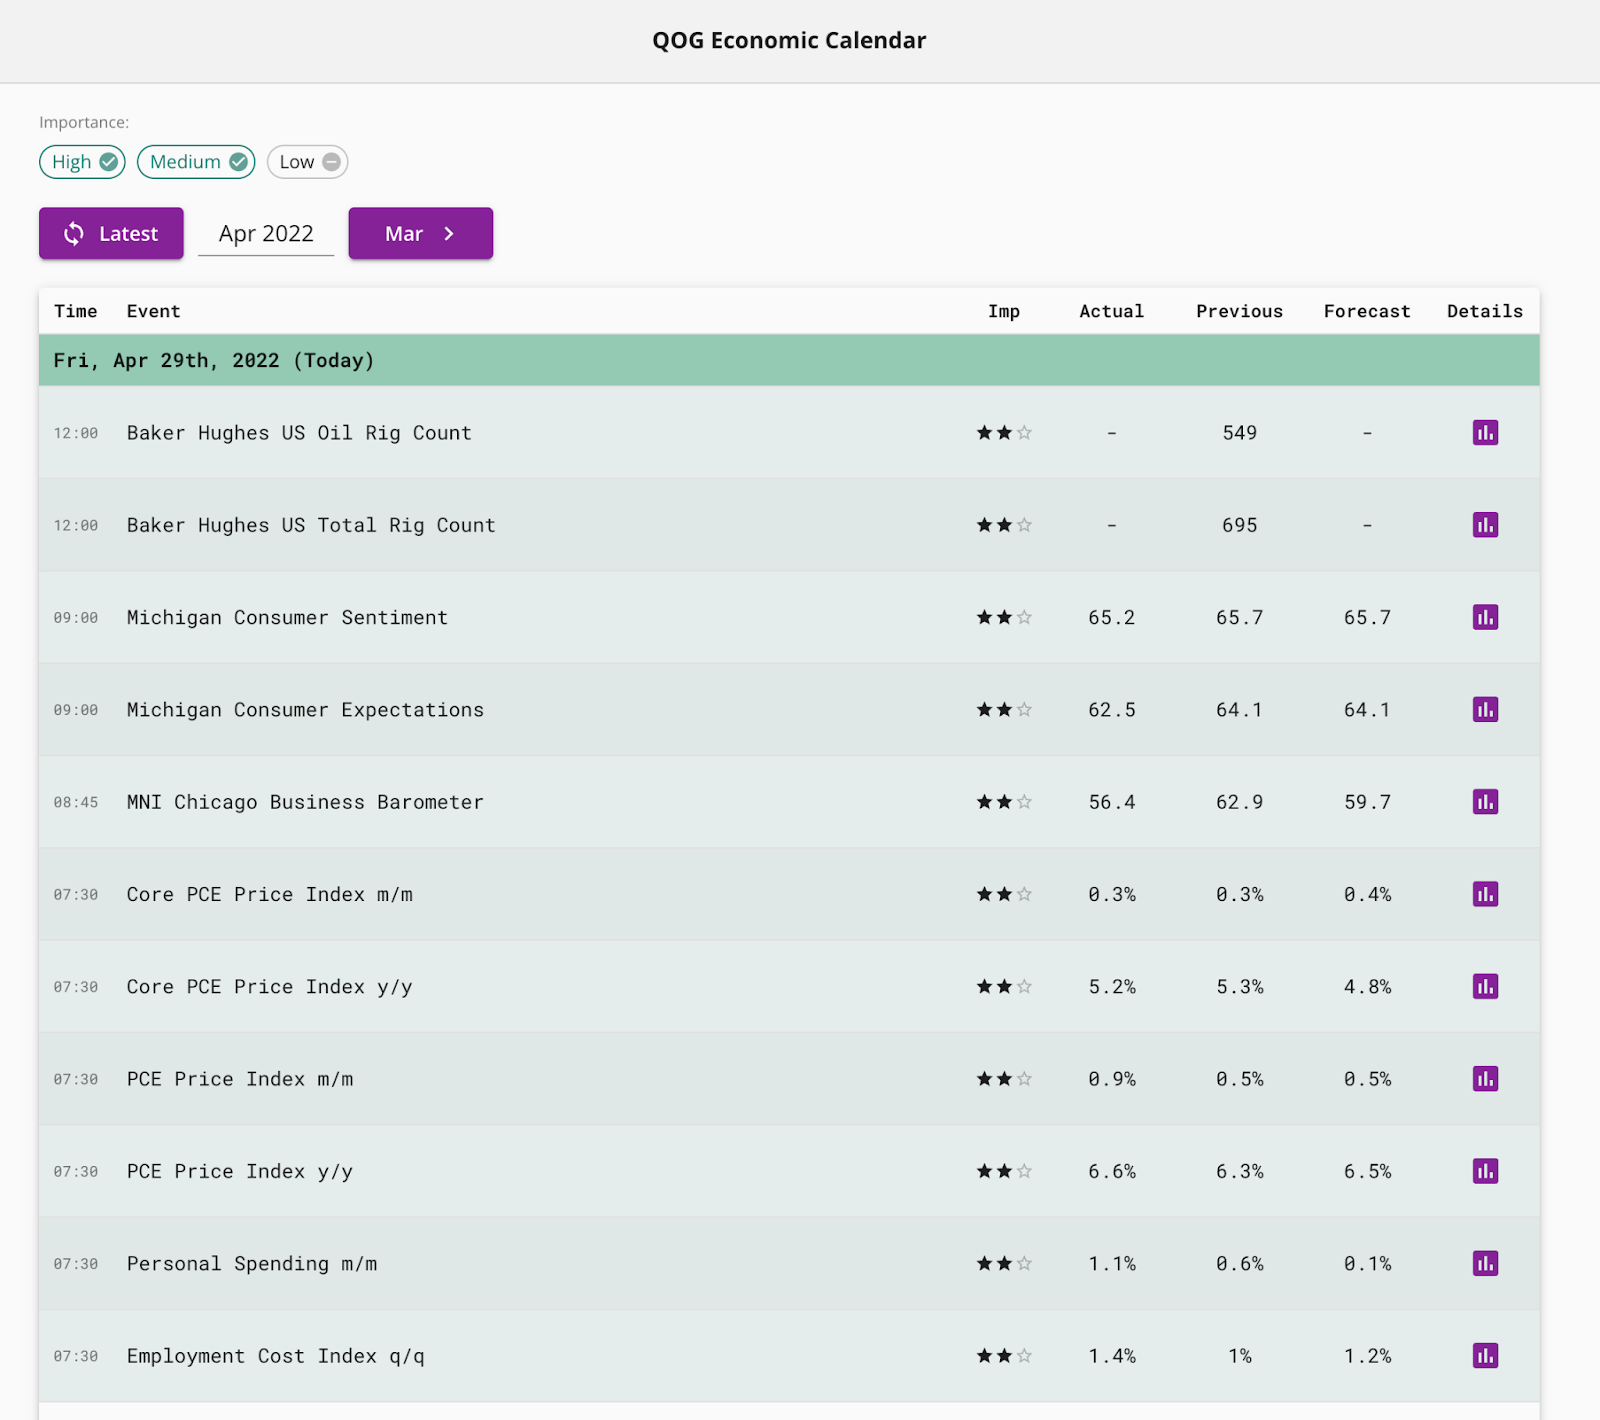Image resolution: width=1600 pixels, height=1420 pixels.
Task: Click the actual value 1.1% for Personal Spending m/m
Action: pos(1112,1264)
